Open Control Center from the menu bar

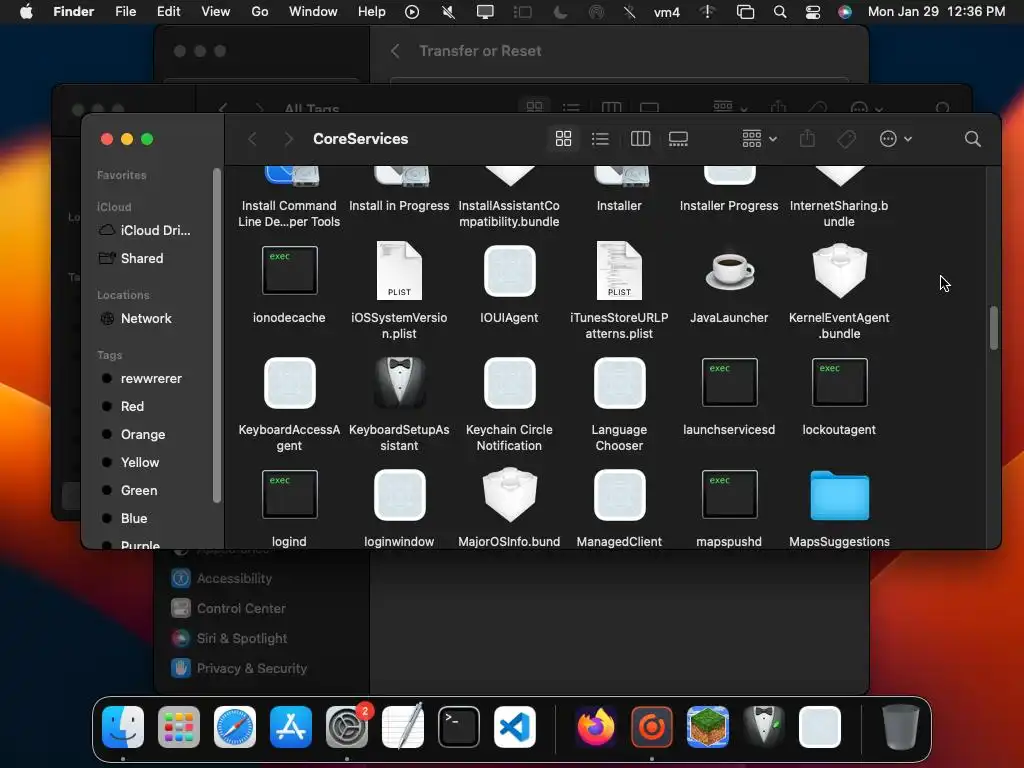[812, 12]
